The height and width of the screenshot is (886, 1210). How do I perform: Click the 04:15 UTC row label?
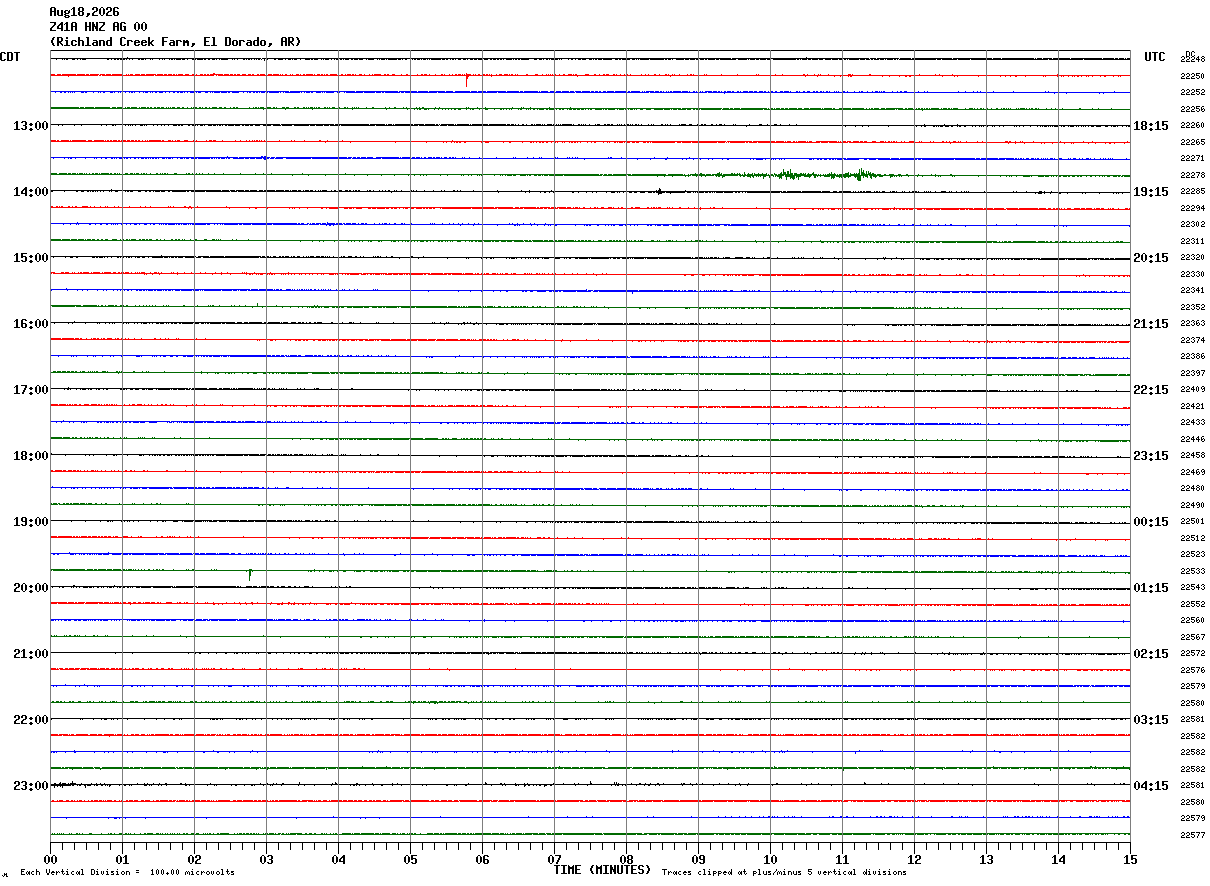point(1151,785)
